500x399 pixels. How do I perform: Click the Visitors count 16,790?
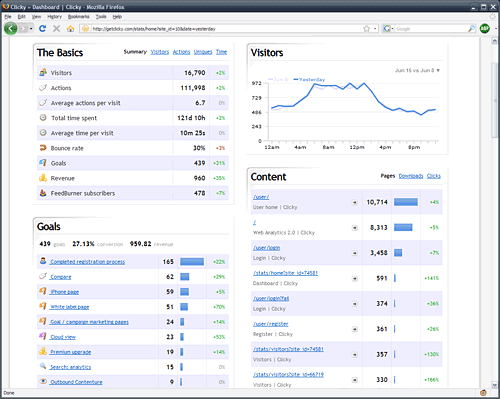pyautogui.click(x=195, y=73)
